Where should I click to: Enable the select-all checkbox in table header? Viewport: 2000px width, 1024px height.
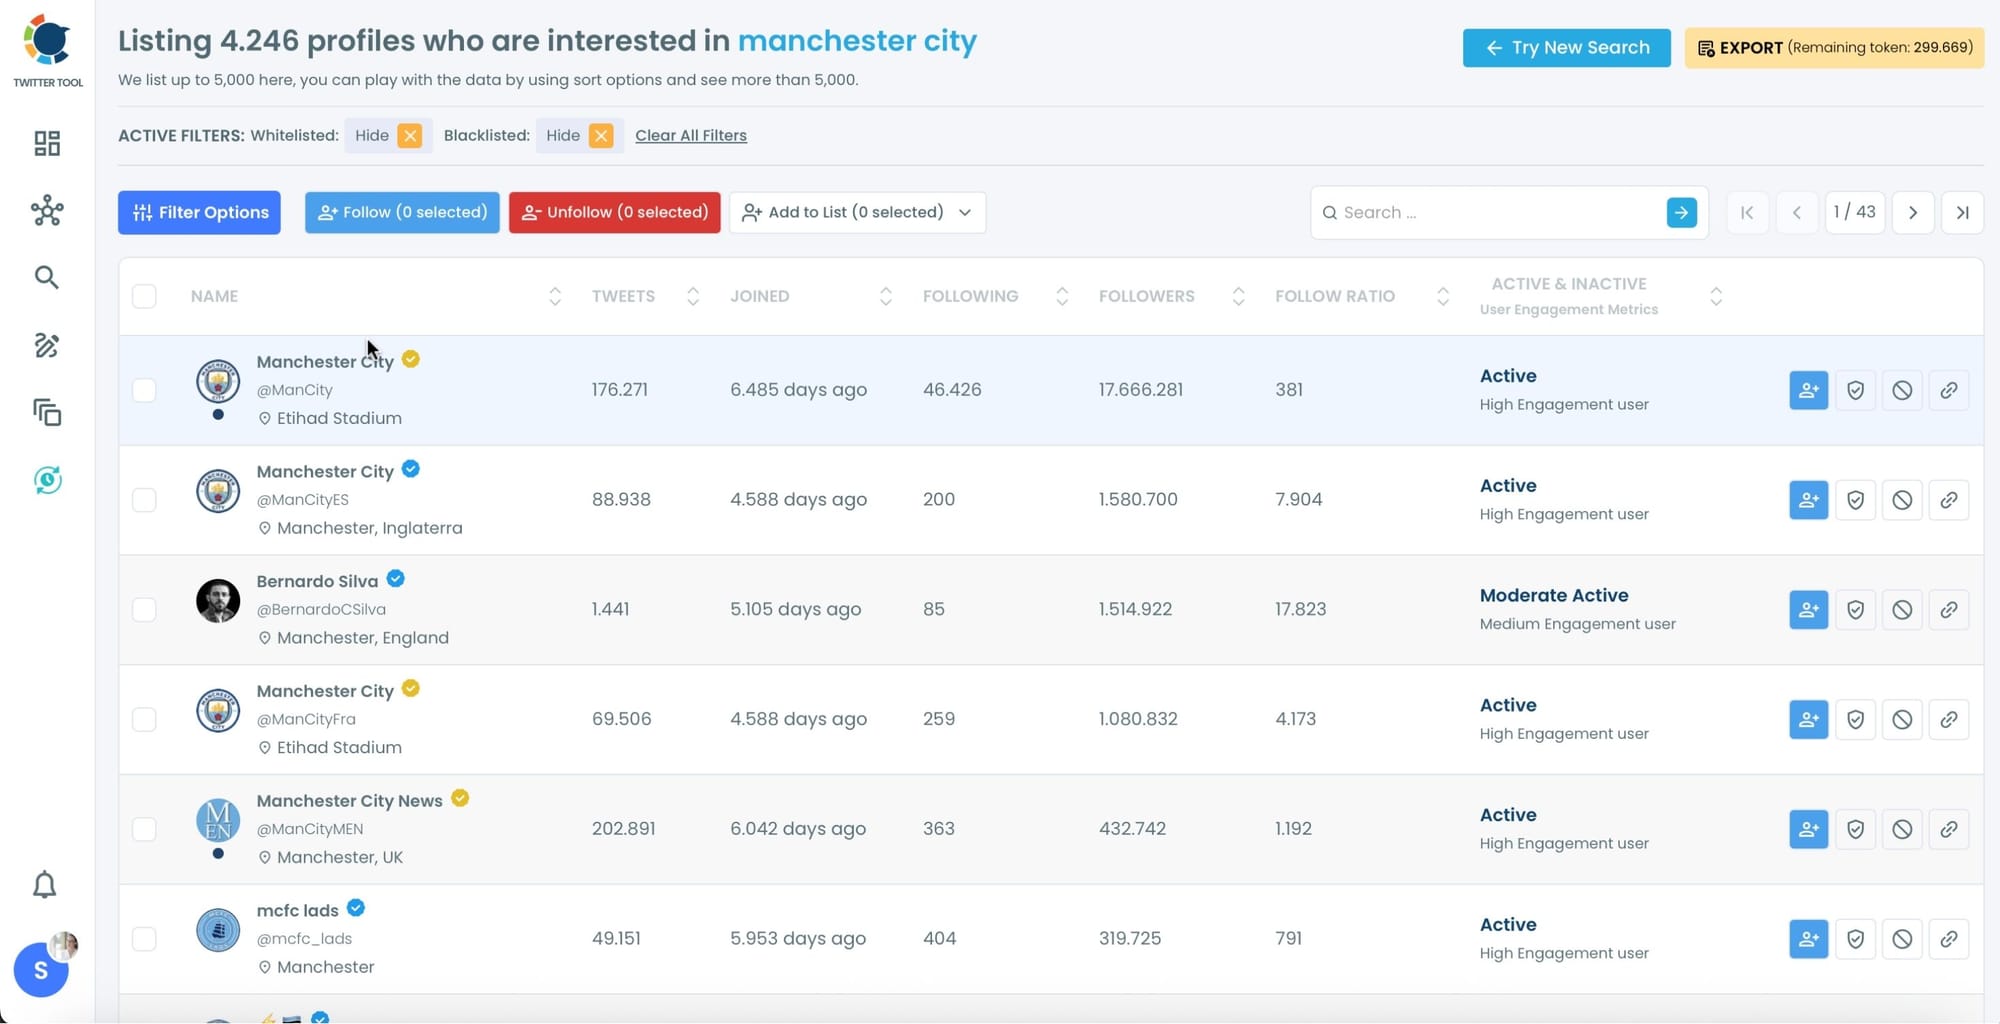(x=144, y=296)
